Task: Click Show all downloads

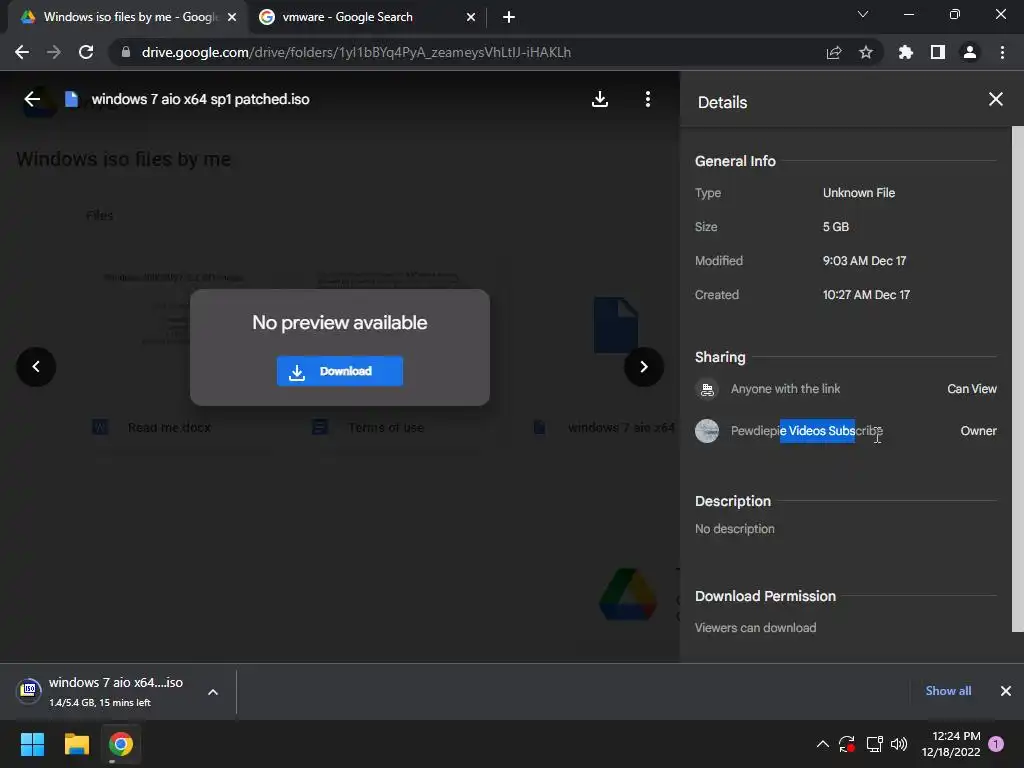Action: (948, 691)
